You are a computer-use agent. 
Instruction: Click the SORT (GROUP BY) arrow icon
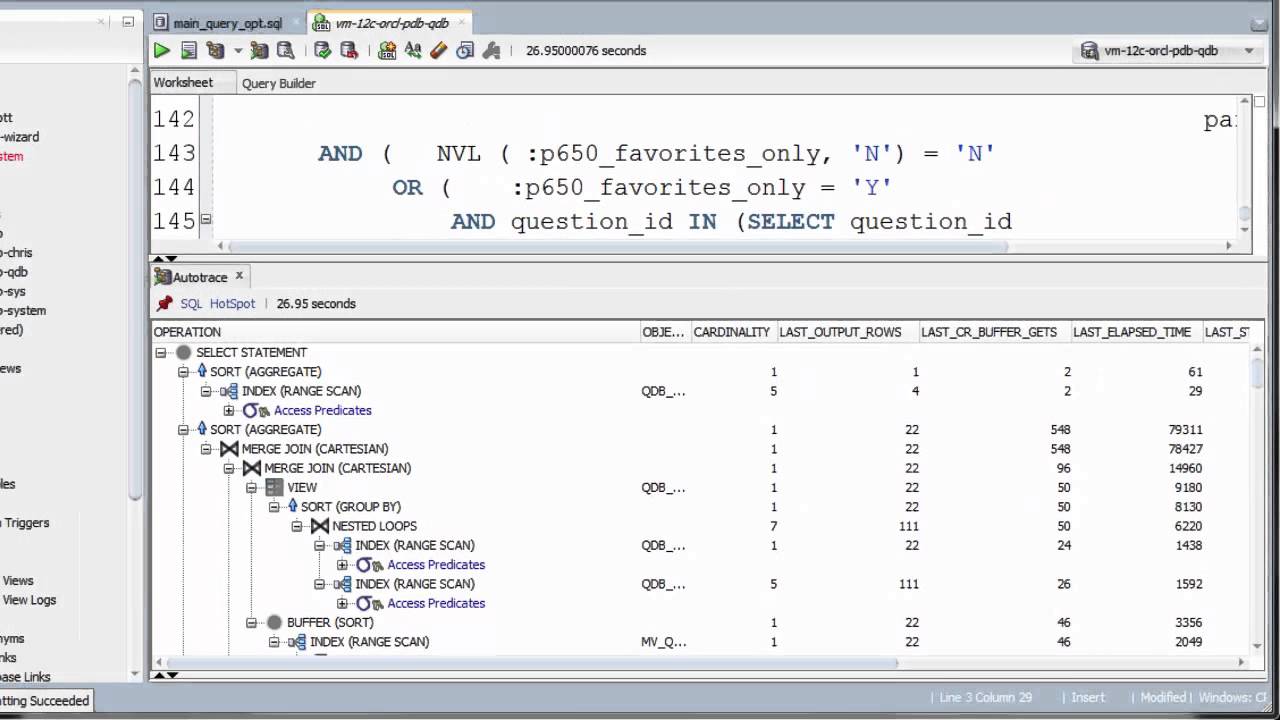click(x=293, y=507)
